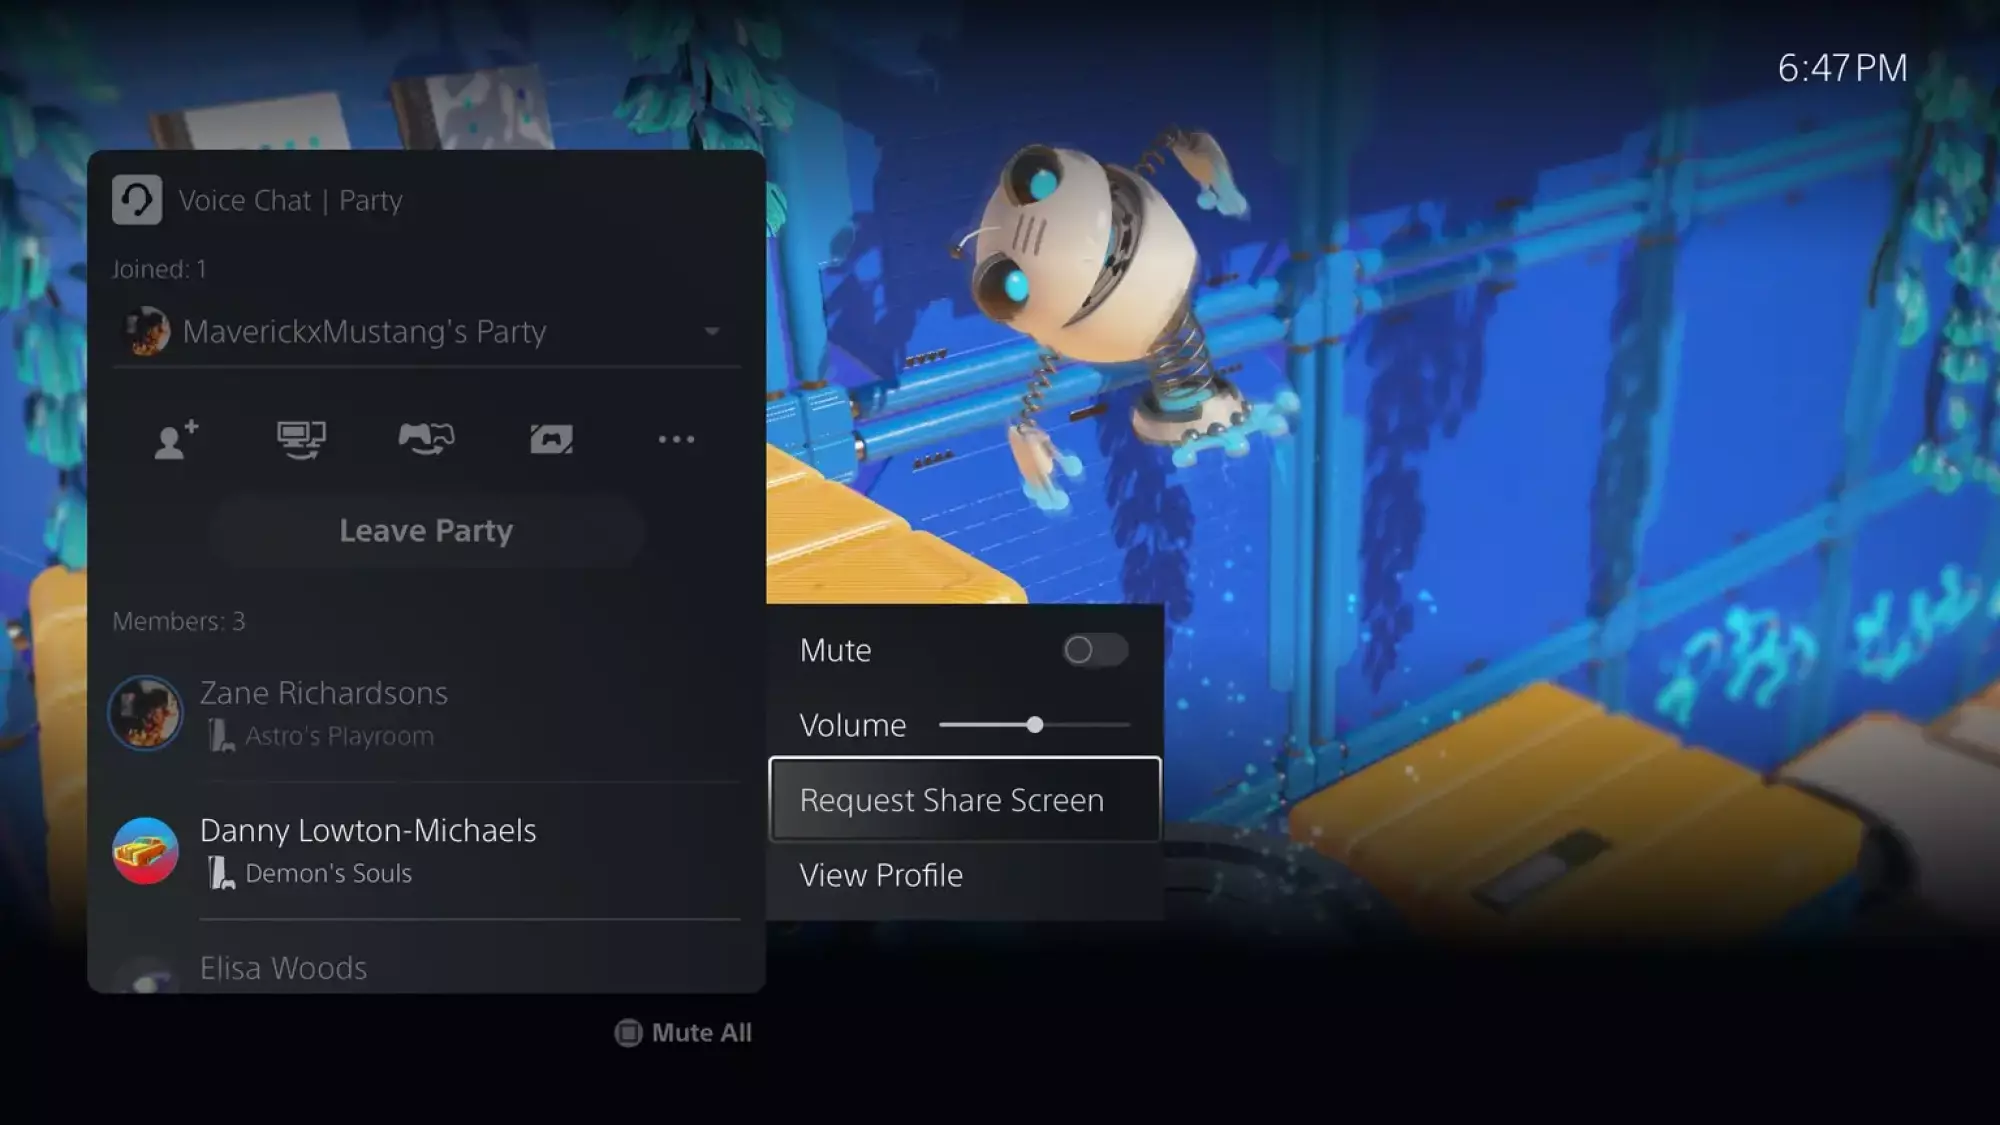The height and width of the screenshot is (1125, 2000).
Task: Click Demon's Souls game label under Danny
Action: 328,872
